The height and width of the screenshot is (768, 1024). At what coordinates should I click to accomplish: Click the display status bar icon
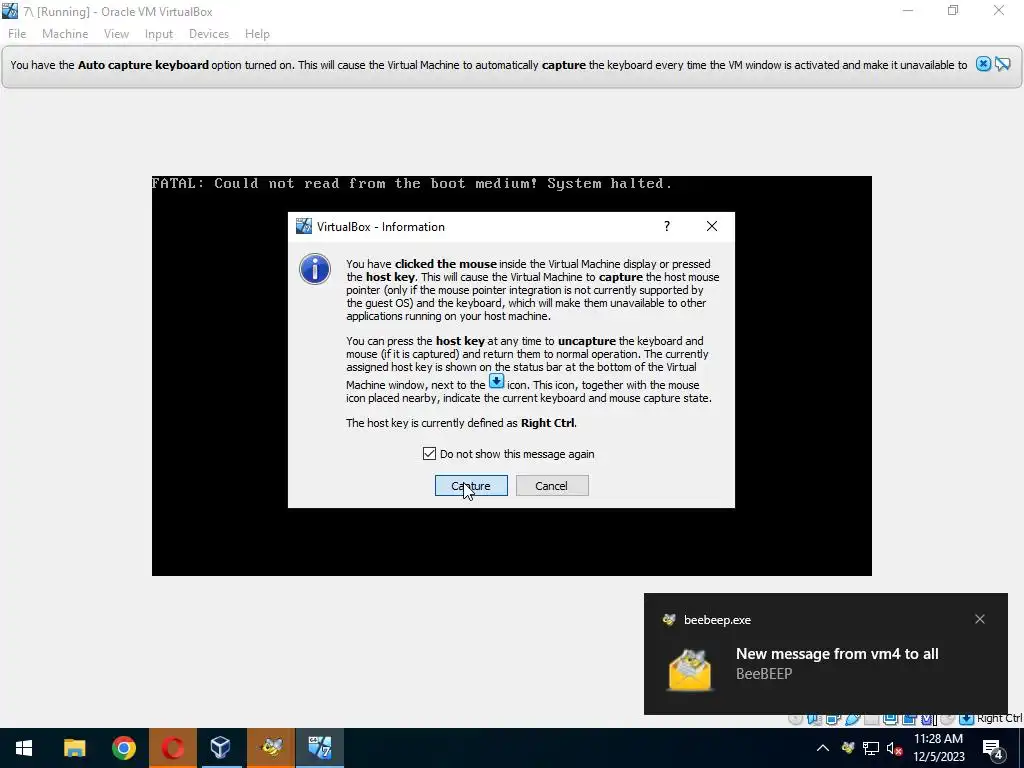890,718
